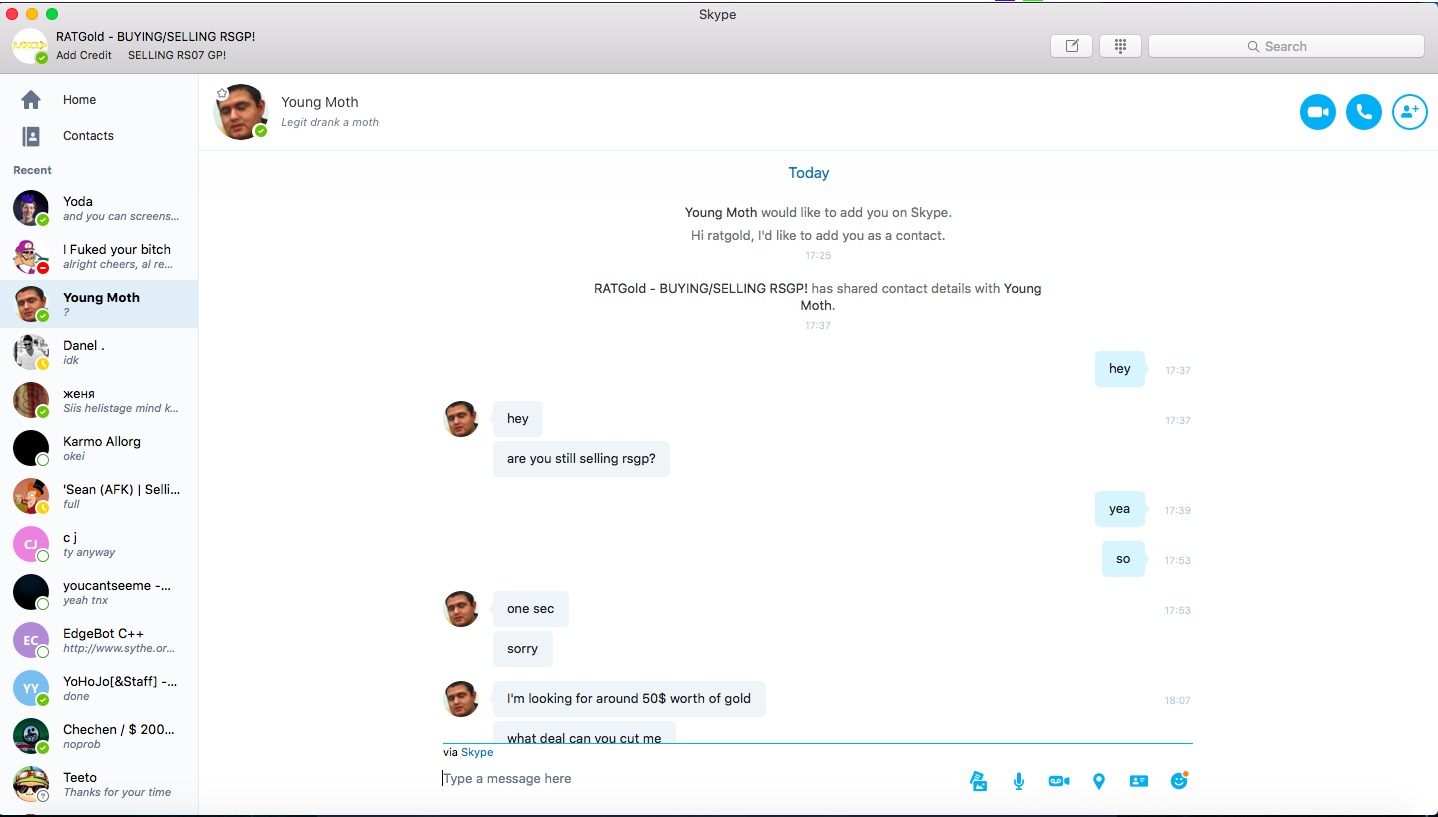Open the YoHoJo[&Staff] conversation

pos(99,688)
